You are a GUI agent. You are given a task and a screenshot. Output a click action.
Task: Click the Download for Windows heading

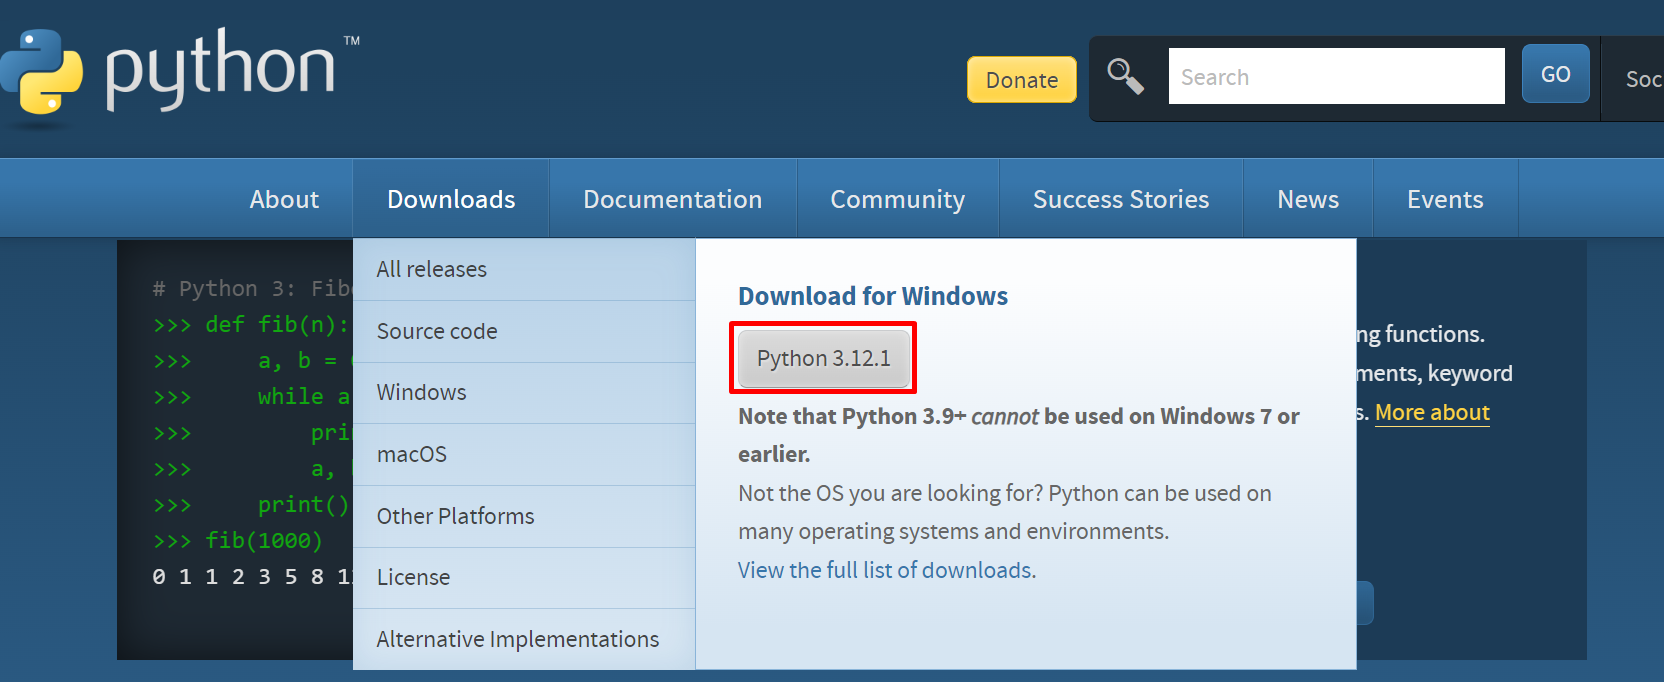872,296
